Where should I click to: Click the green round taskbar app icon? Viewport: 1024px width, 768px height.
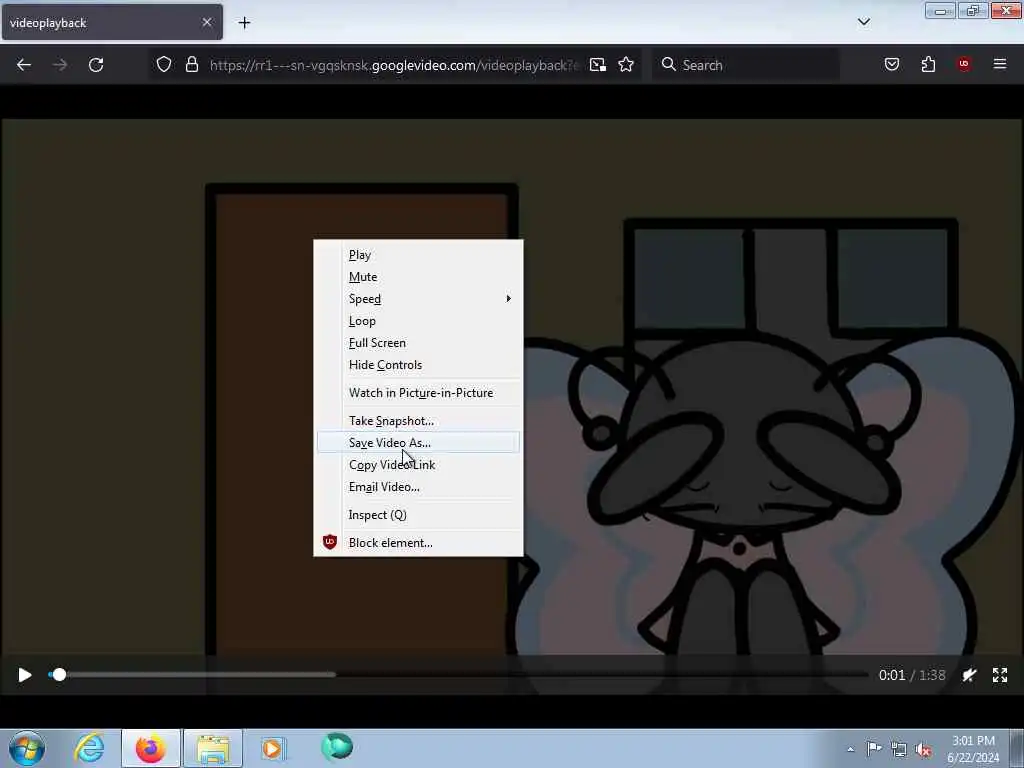337,747
